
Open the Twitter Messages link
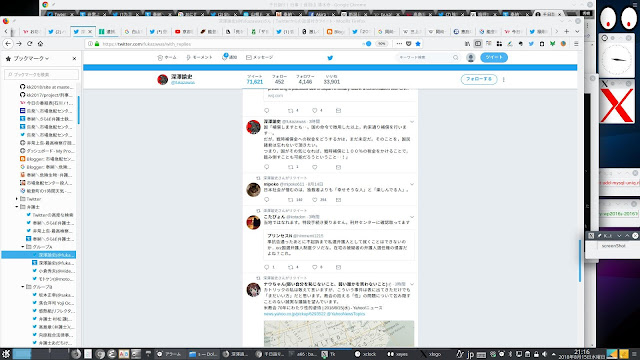click(260, 58)
